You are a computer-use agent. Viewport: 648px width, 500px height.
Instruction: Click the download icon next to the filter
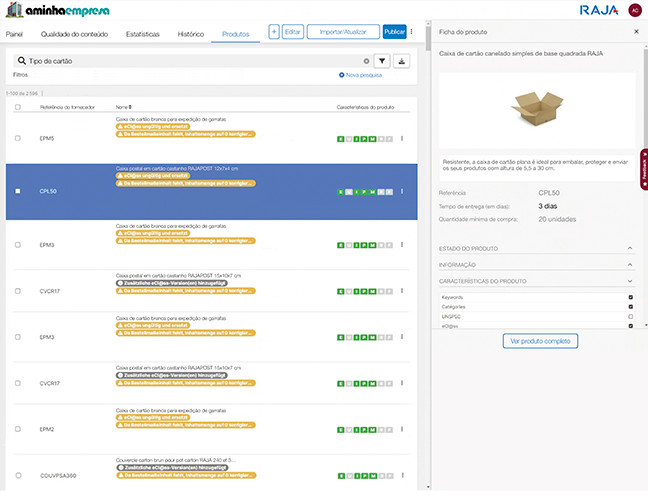click(401, 61)
